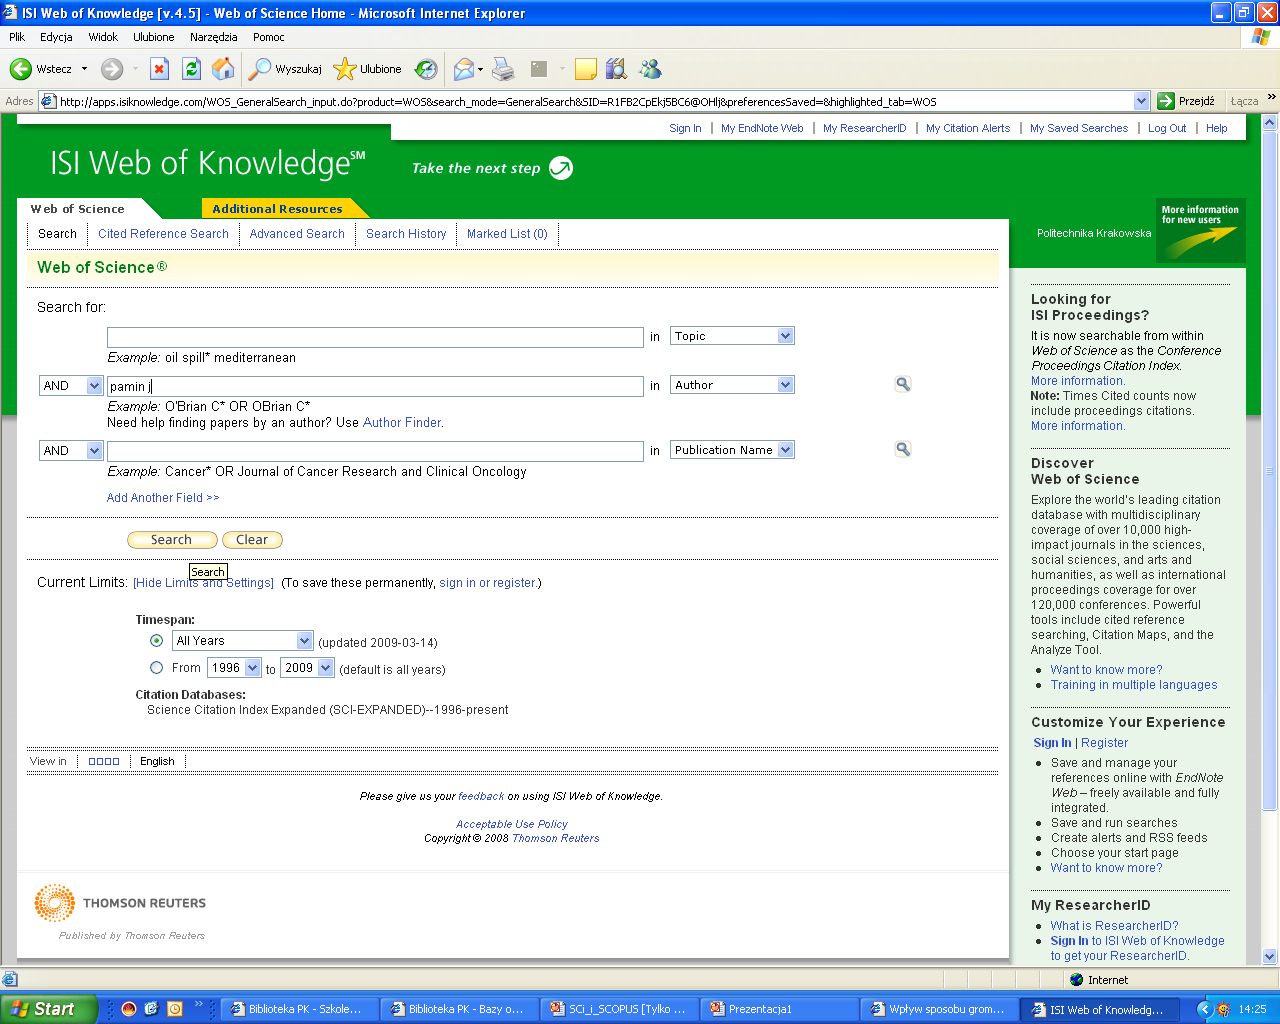Open the Author field type dropdown
This screenshot has height=1024, width=1280.
(732, 385)
